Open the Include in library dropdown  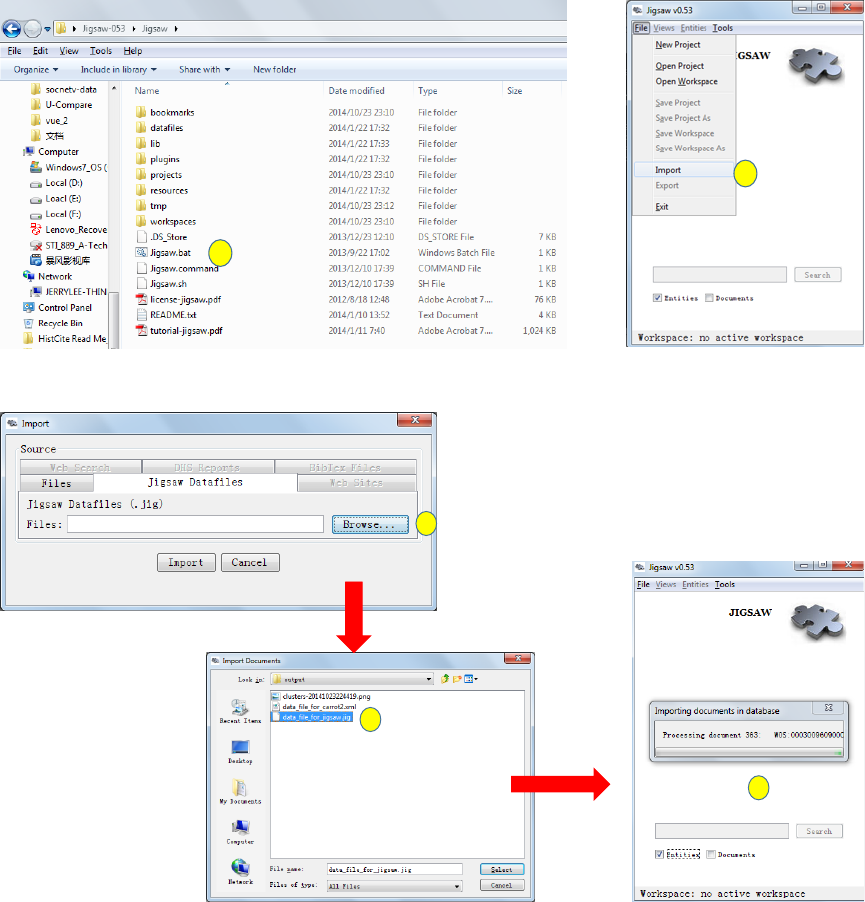pyautogui.click(x=118, y=70)
